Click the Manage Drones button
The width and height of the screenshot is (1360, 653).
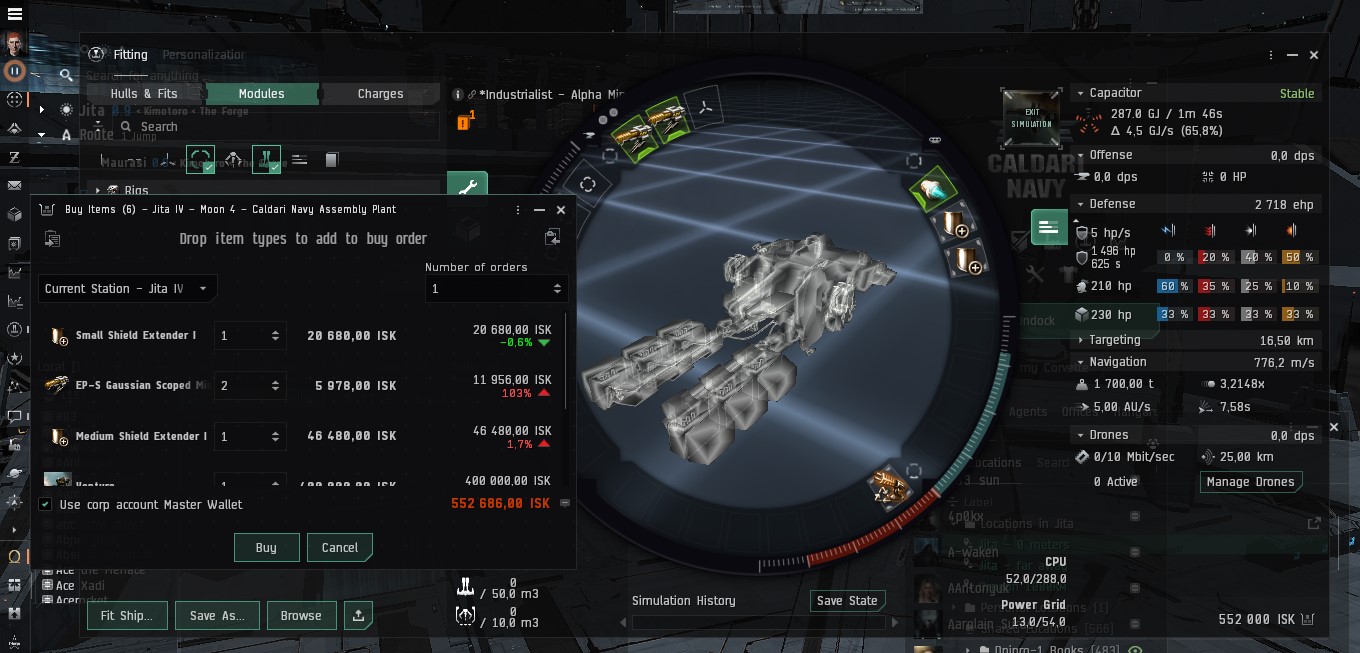click(x=1250, y=482)
